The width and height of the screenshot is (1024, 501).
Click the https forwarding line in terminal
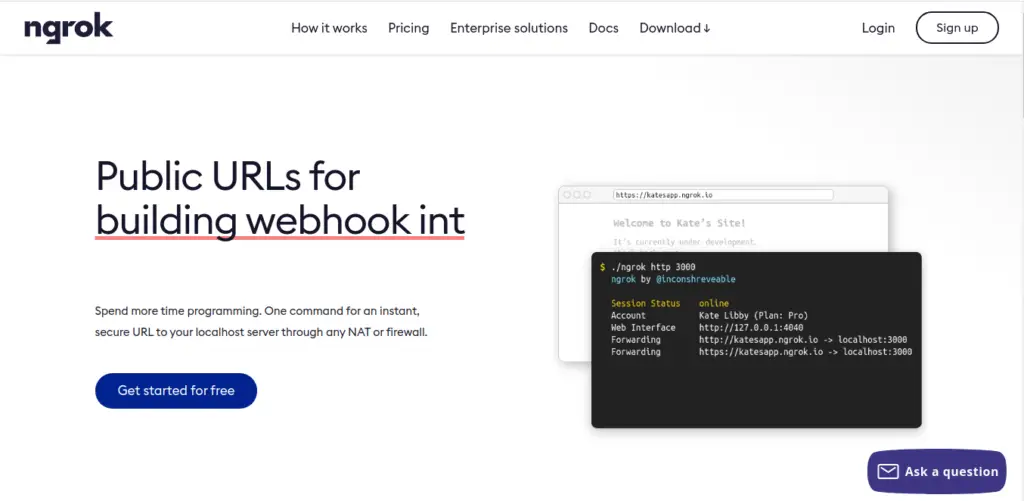[761, 351]
